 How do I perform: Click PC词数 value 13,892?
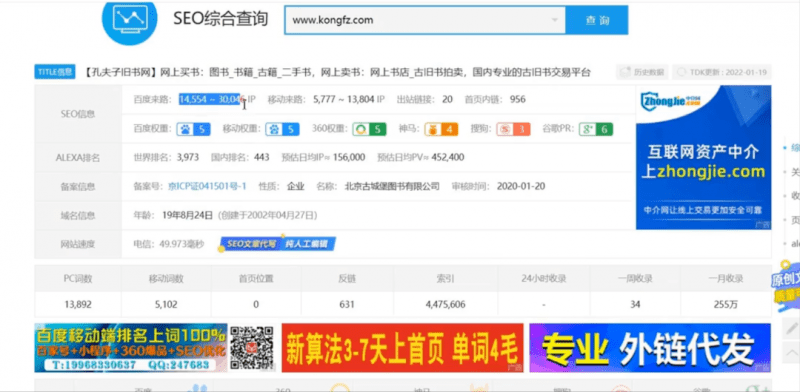(x=78, y=305)
